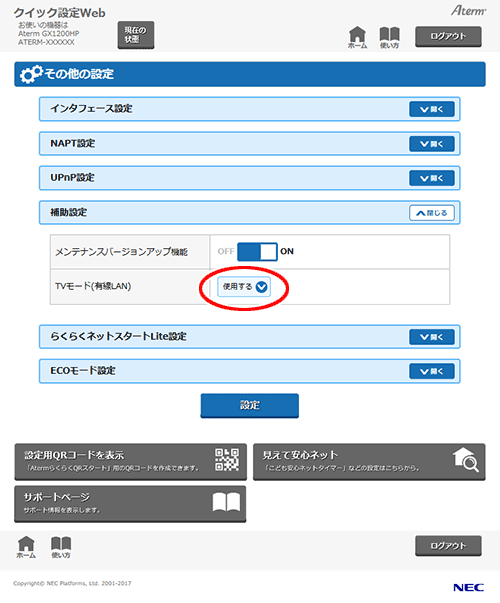Click the NAPT設定 heading text
This screenshot has width=500, height=603.
coord(73,143)
